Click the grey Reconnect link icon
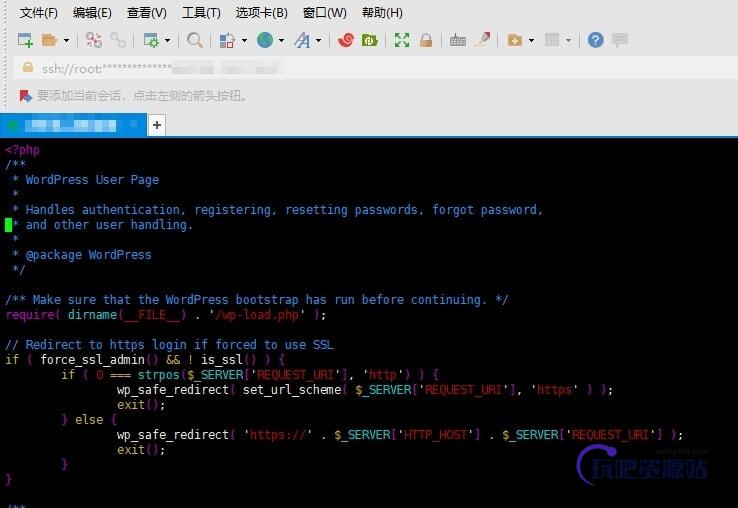Image resolution: width=738 pixels, height=508 pixels. 118,40
